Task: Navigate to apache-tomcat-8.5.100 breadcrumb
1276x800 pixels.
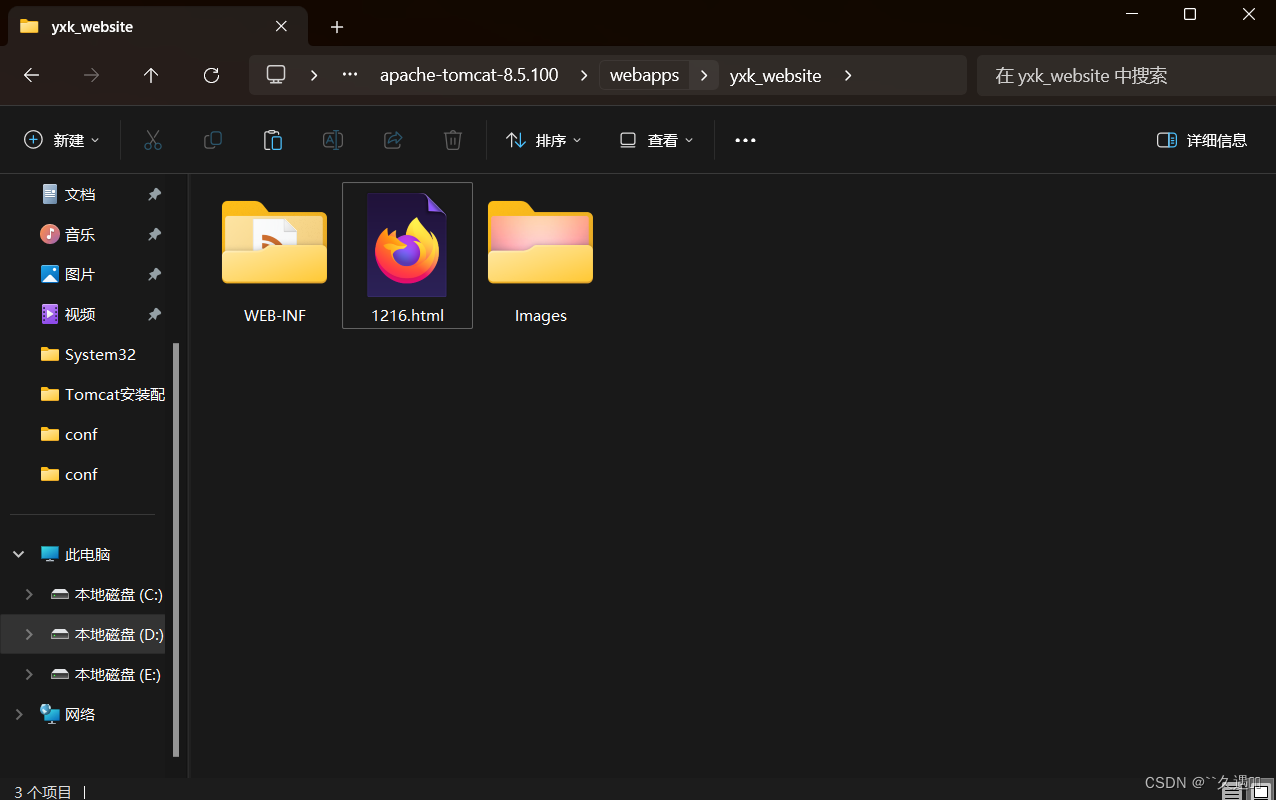Action: tap(469, 75)
